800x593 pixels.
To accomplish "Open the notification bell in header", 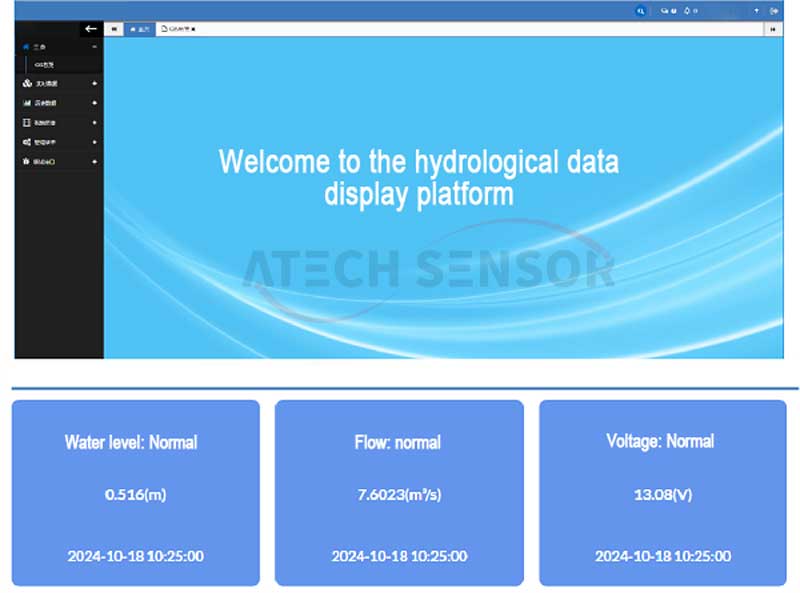I will 688,10.
